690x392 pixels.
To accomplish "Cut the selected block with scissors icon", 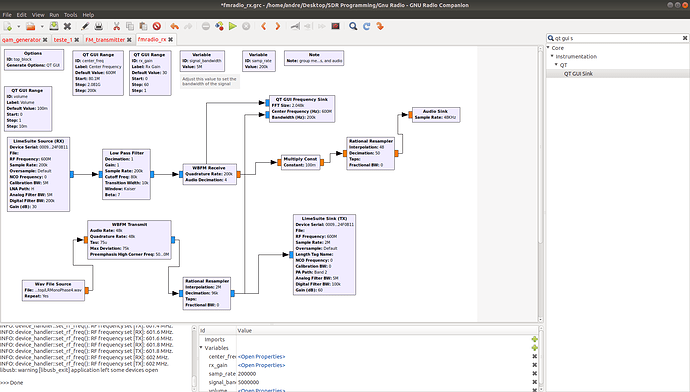I will pos(117,26).
